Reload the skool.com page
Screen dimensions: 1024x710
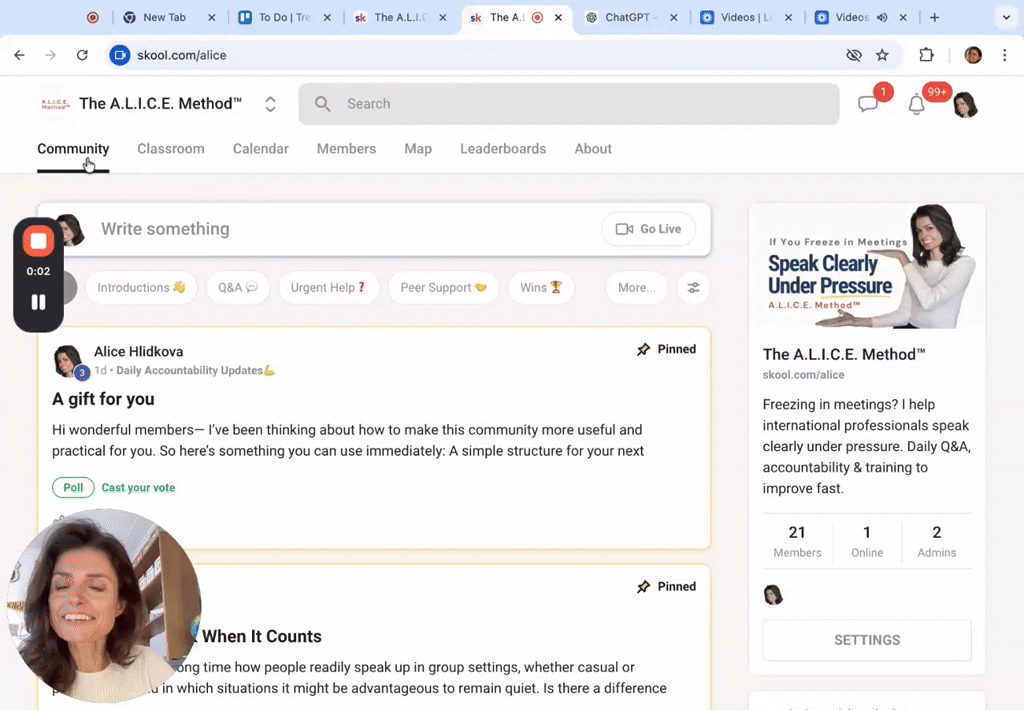(82, 55)
